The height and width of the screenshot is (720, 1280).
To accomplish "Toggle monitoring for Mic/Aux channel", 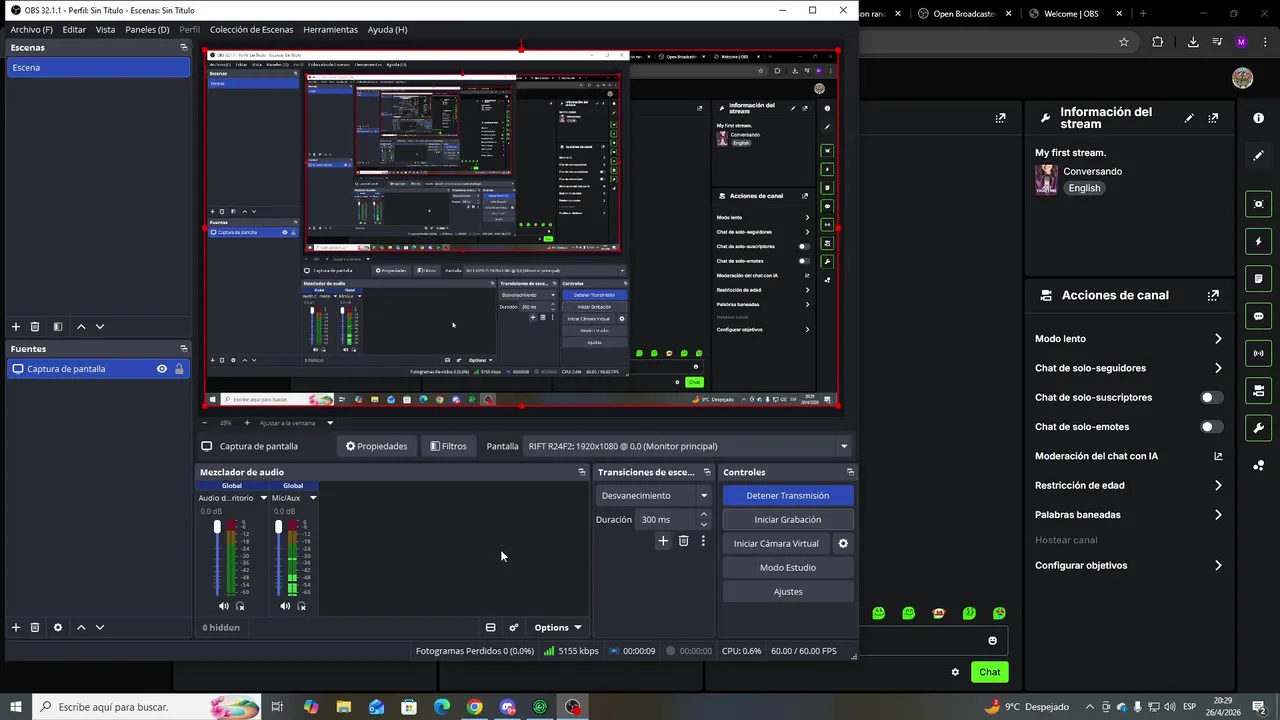I will pos(301,606).
